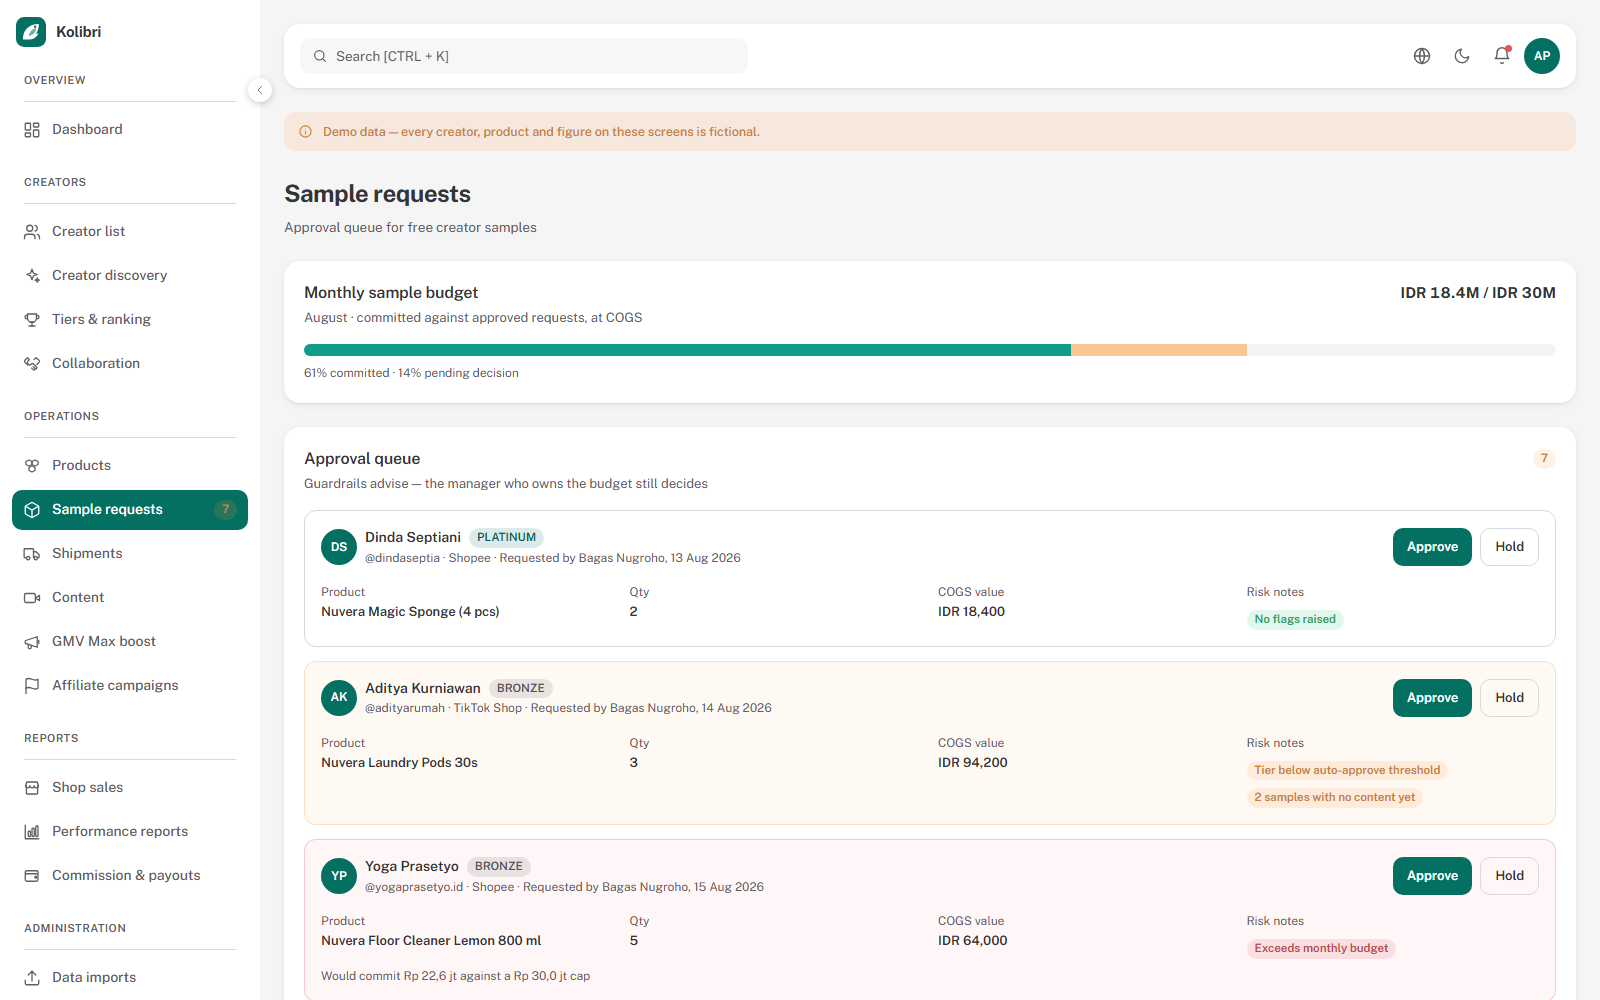
Task: Open Creator discovery page label
Action: [x=109, y=276]
